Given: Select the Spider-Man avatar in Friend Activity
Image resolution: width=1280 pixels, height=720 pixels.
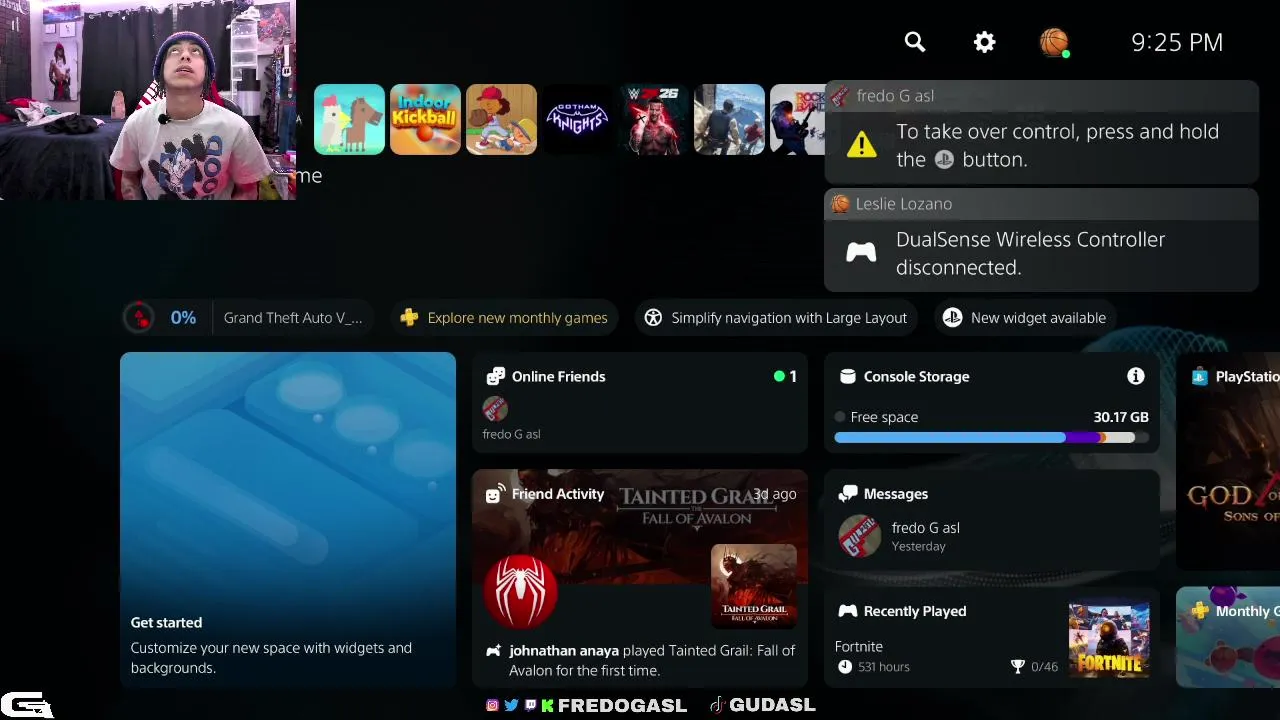Looking at the screenshot, I should [x=520, y=592].
